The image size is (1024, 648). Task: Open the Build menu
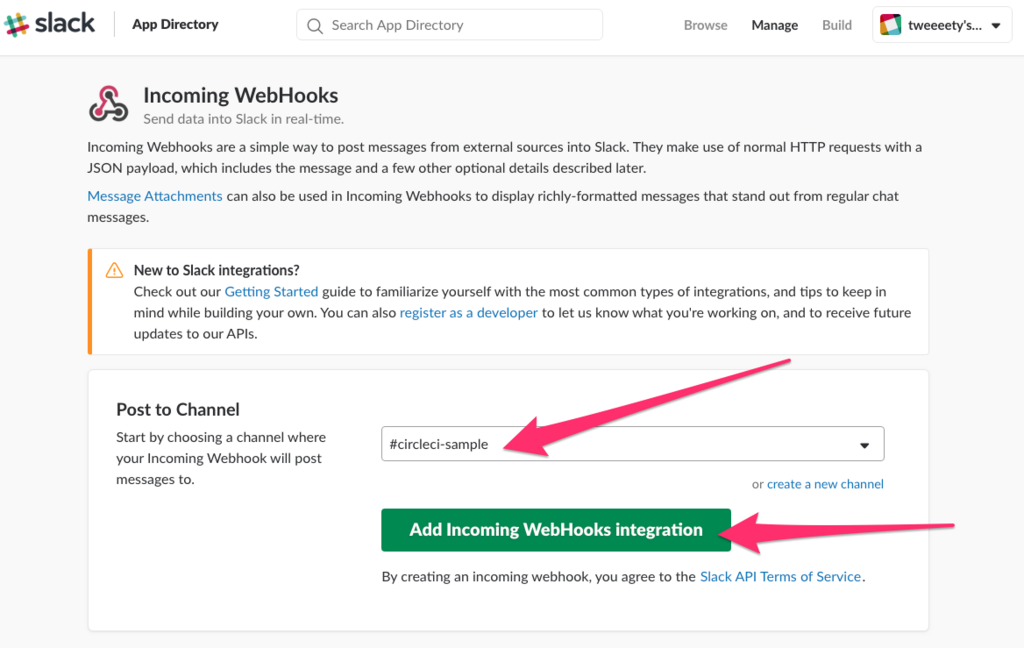pyautogui.click(x=837, y=25)
